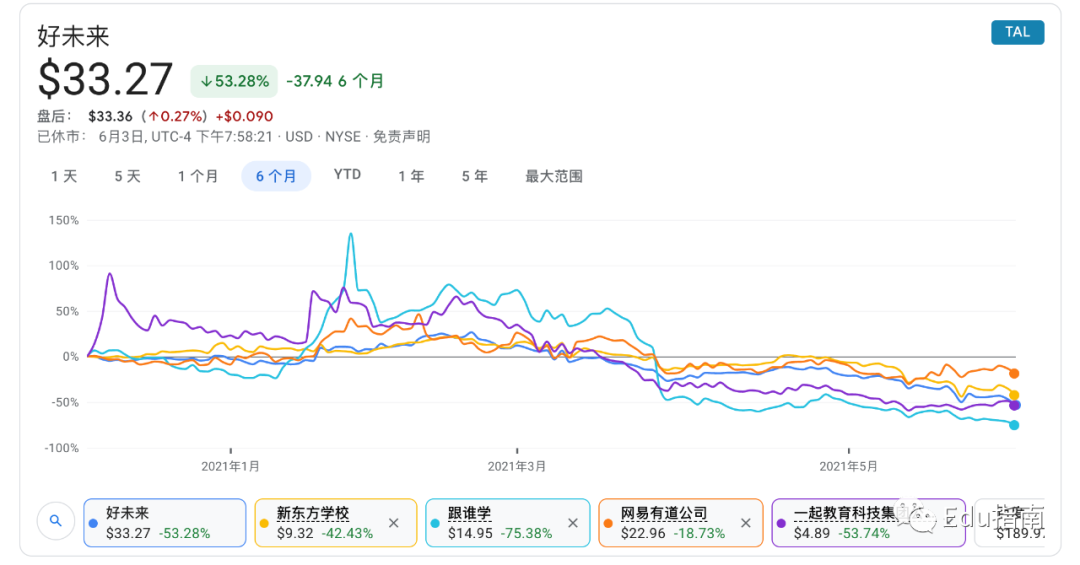Click the -100% y-axis label
Image resolution: width=1080 pixels, height=565 pixels.
[x=62, y=448]
